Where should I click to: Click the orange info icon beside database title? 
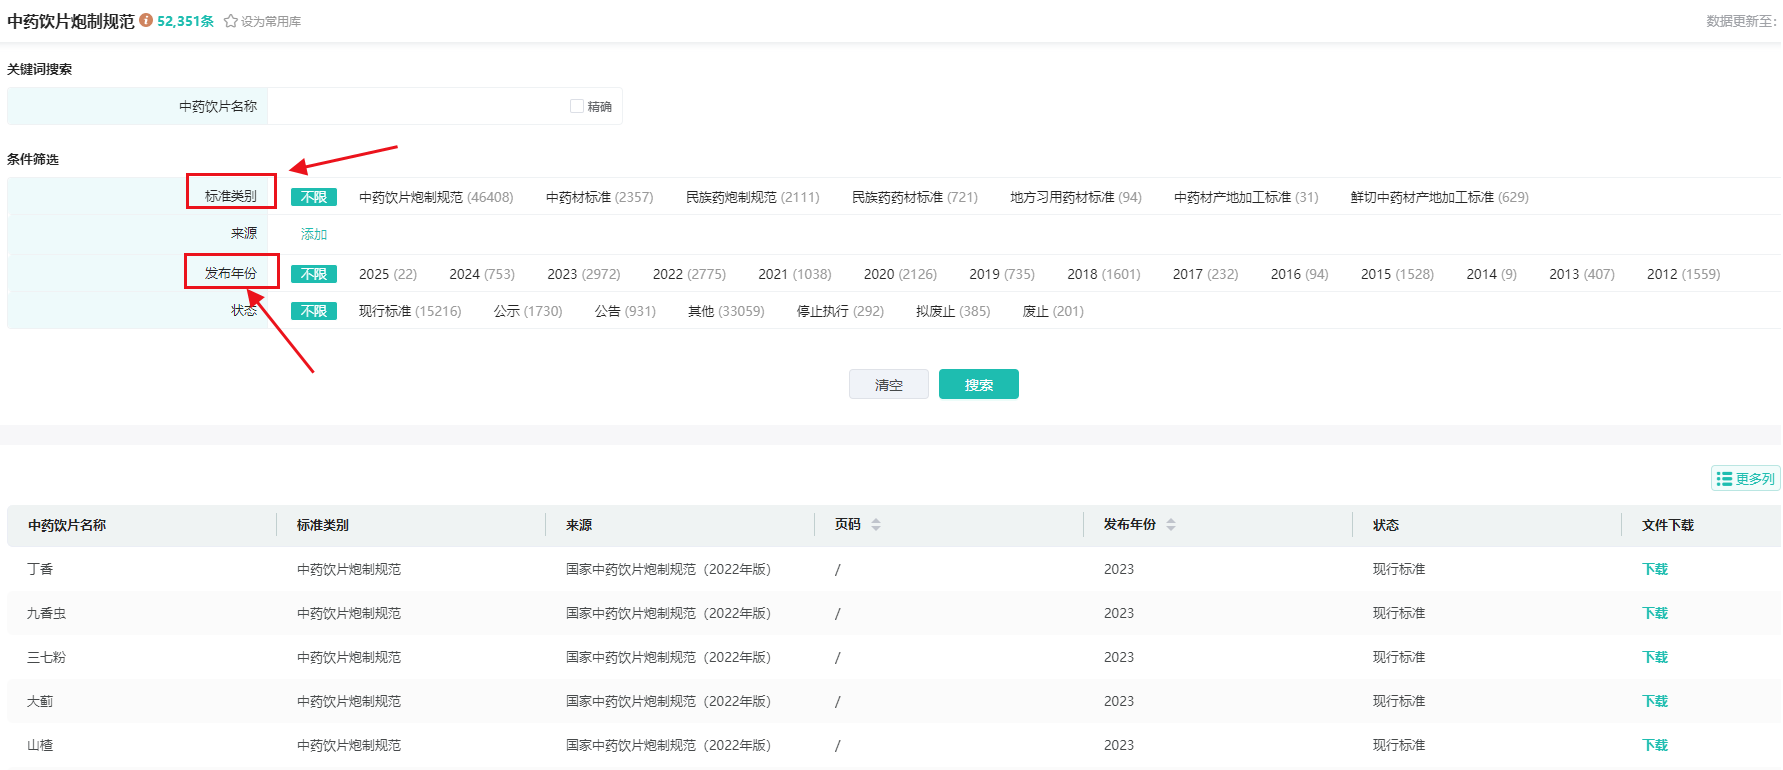[146, 20]
